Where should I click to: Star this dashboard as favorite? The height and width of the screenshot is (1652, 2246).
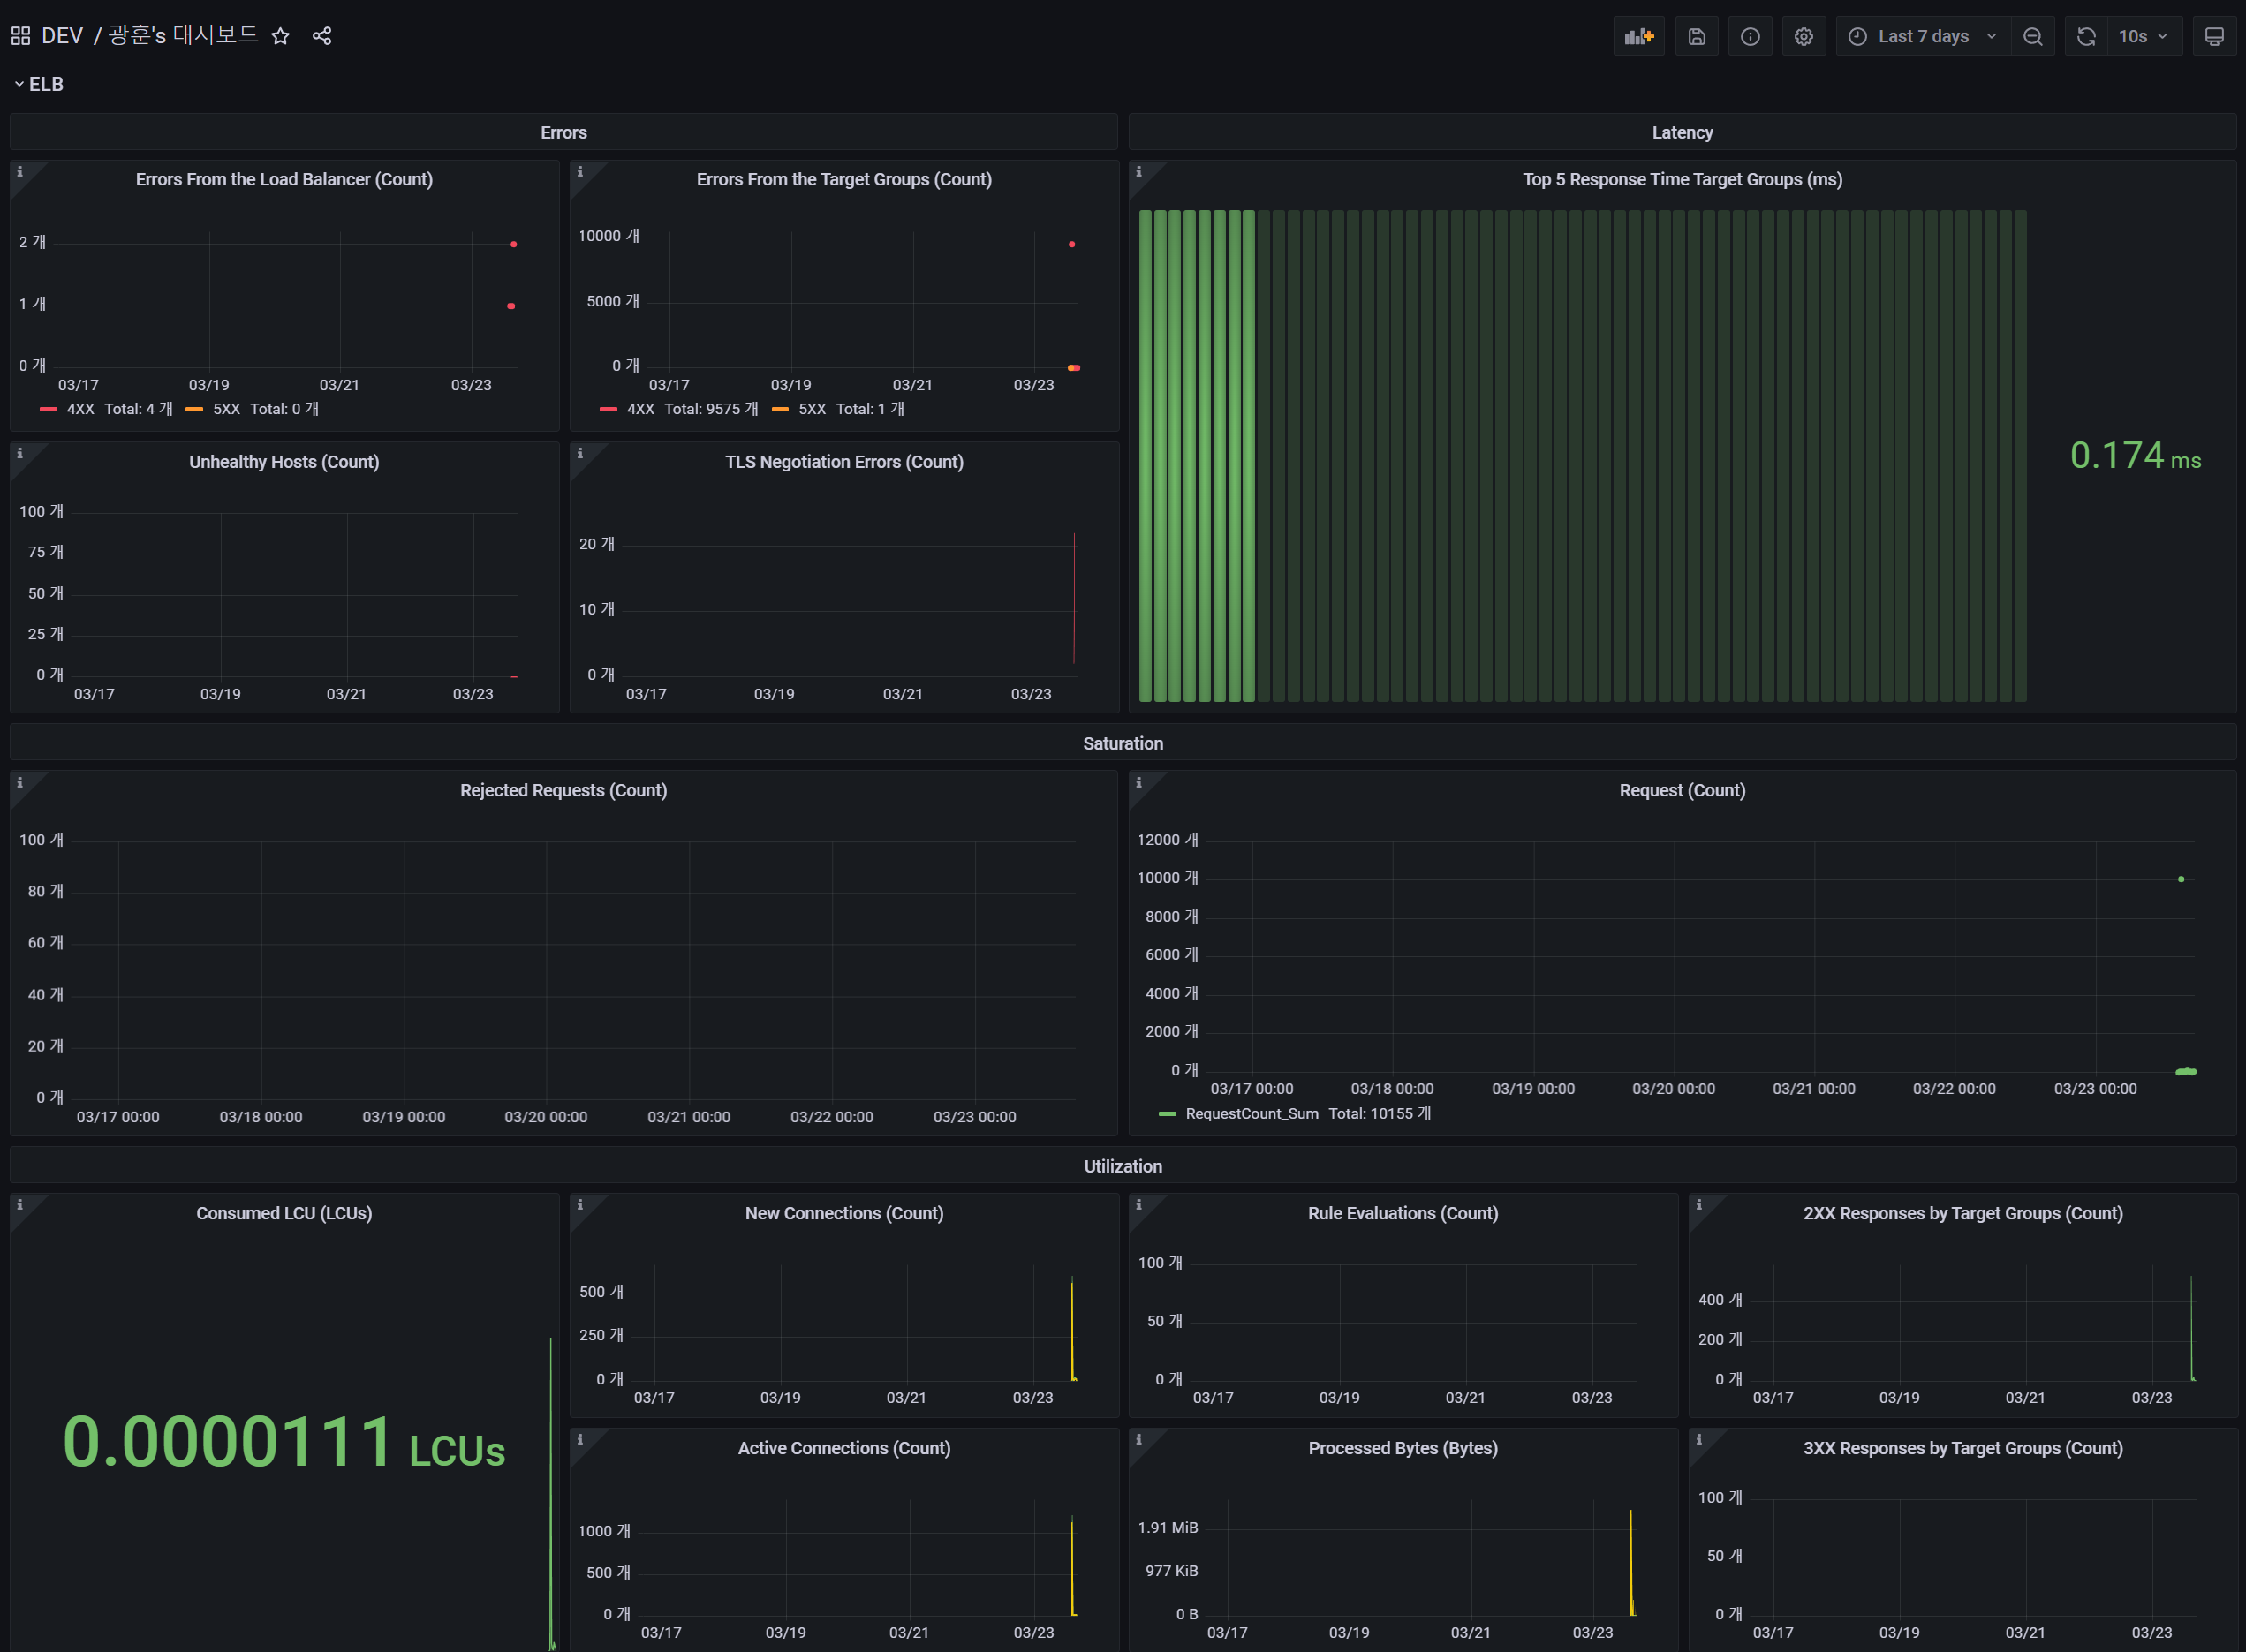click(281, 35)
